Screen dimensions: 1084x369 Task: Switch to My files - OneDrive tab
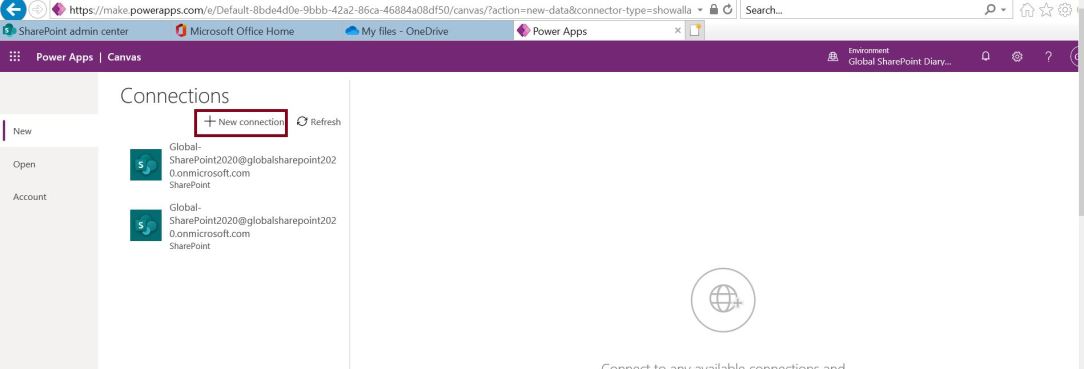pos(427,31)
